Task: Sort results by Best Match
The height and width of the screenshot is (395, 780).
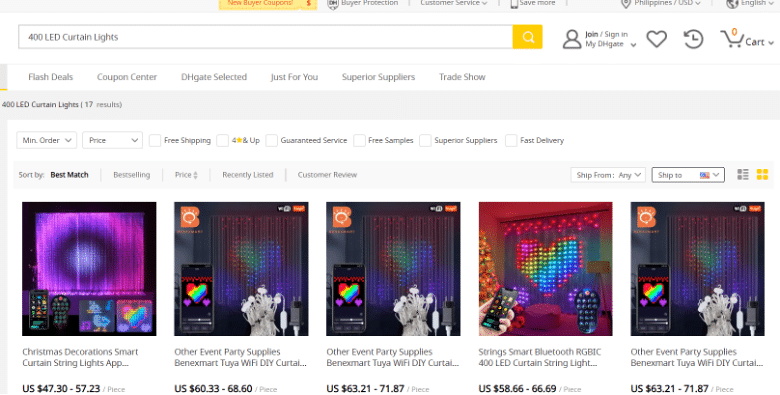Action: click(x=69, y=175)
